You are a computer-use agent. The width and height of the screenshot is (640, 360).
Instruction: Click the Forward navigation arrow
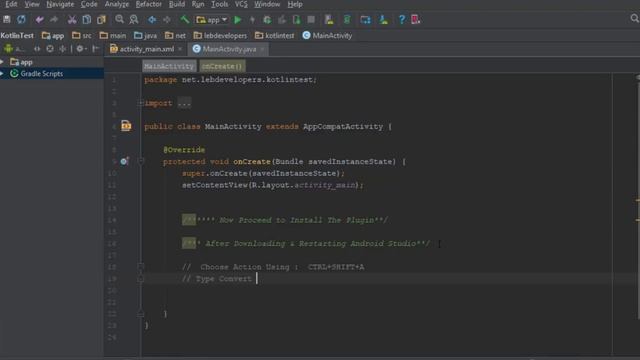tap(167, 19)
